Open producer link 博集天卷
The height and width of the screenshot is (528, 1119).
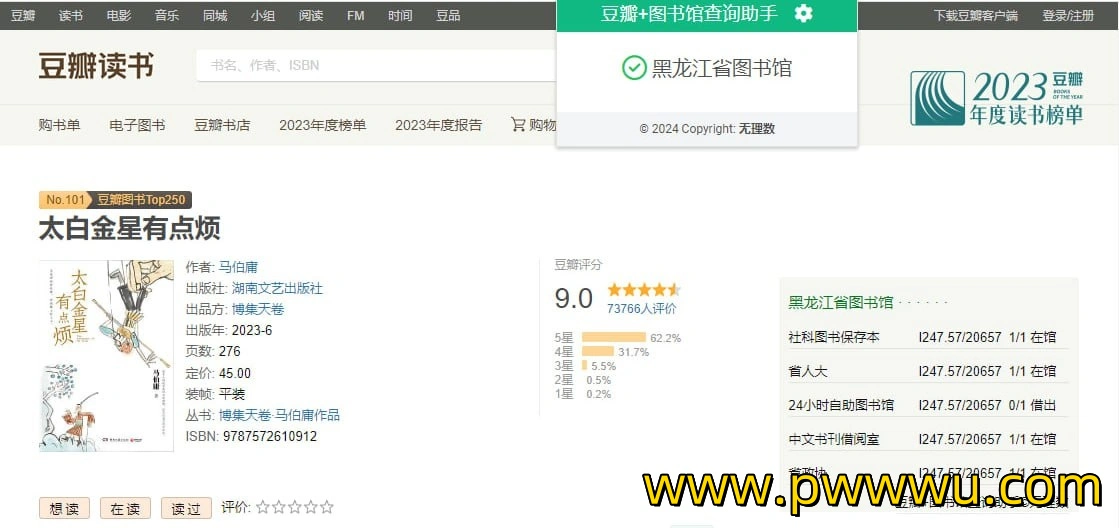(x=258, y=310)
